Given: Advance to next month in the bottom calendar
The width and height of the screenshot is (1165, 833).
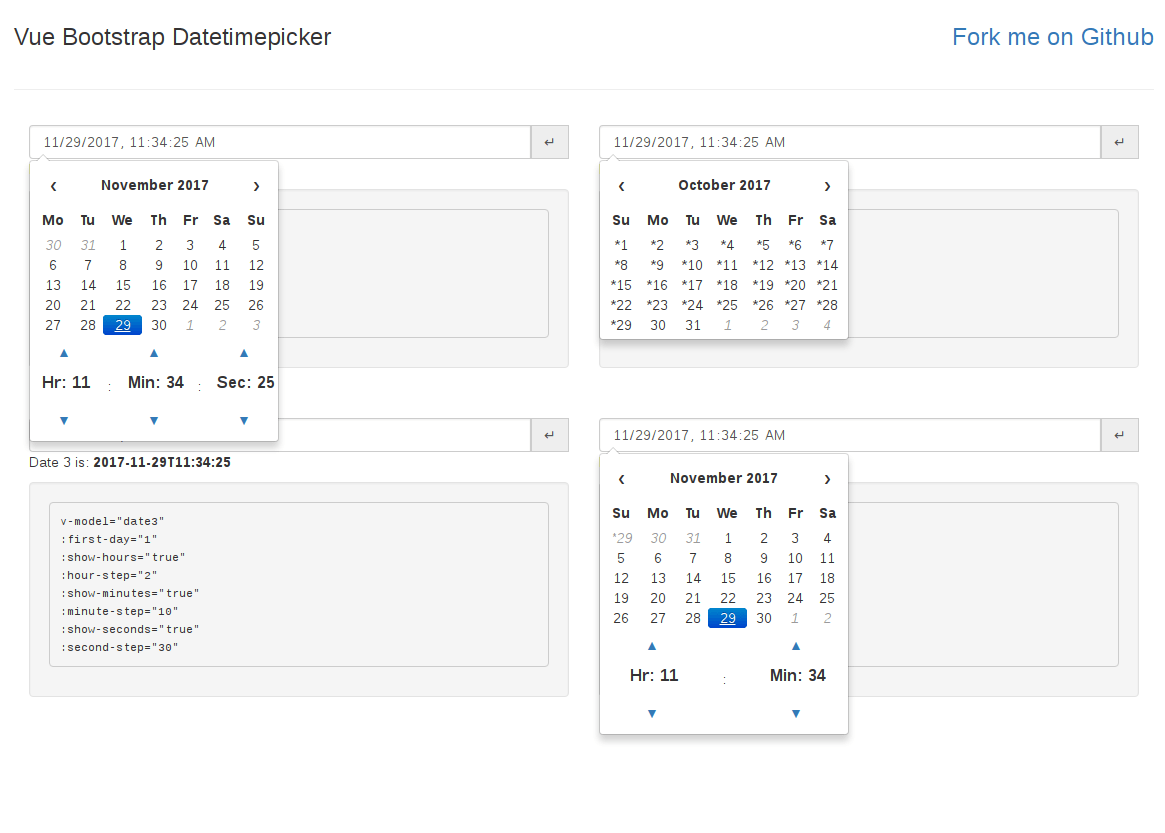Looking at the screenshot, I should click(x=827, y=478).
